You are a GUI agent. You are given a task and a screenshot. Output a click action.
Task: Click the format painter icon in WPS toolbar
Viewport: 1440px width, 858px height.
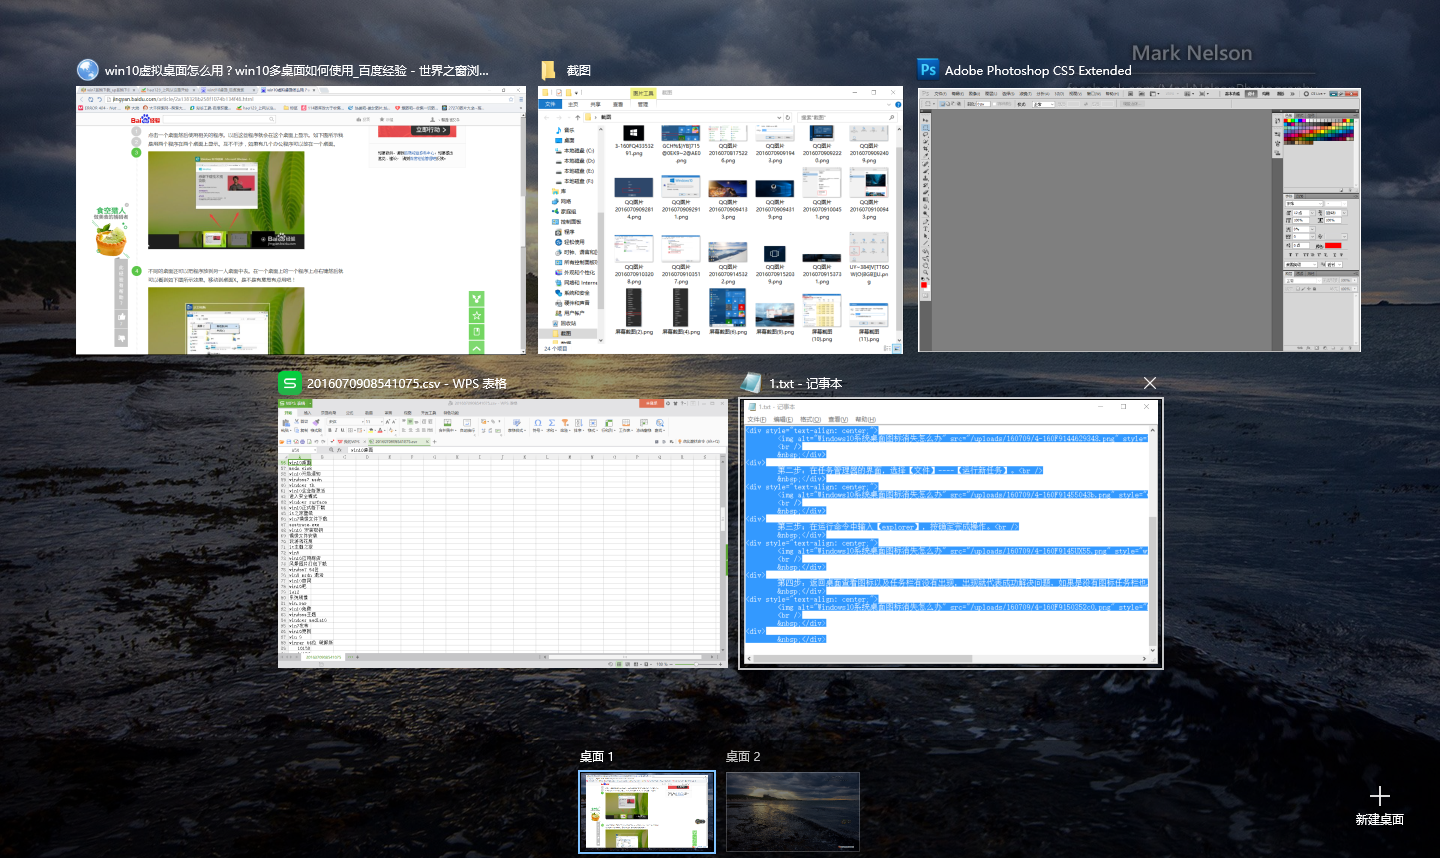(x=317, y=422)
